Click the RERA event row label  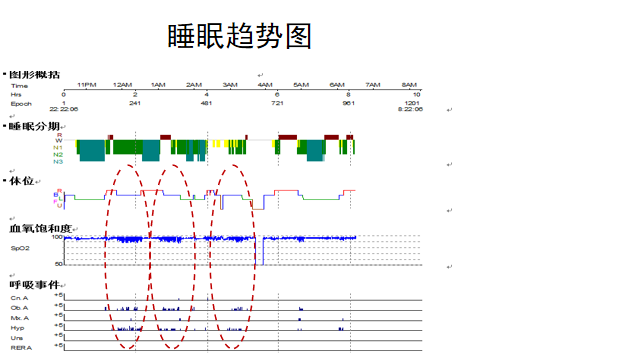click(21, 348)
